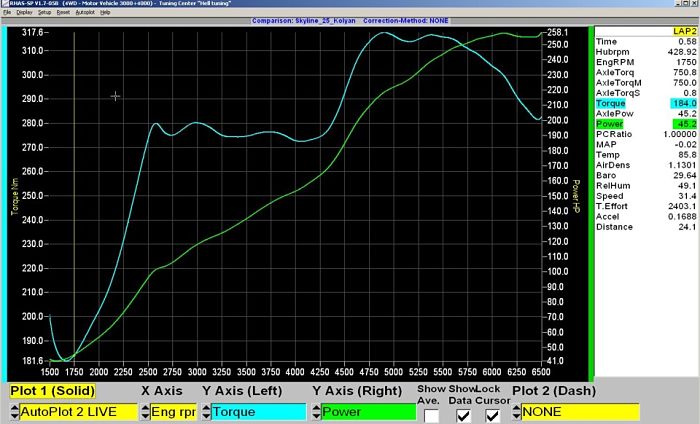Click the Hubrpm row in data panel
The width and height of the screenshot is (700, 424).
(x=646, y=52)
